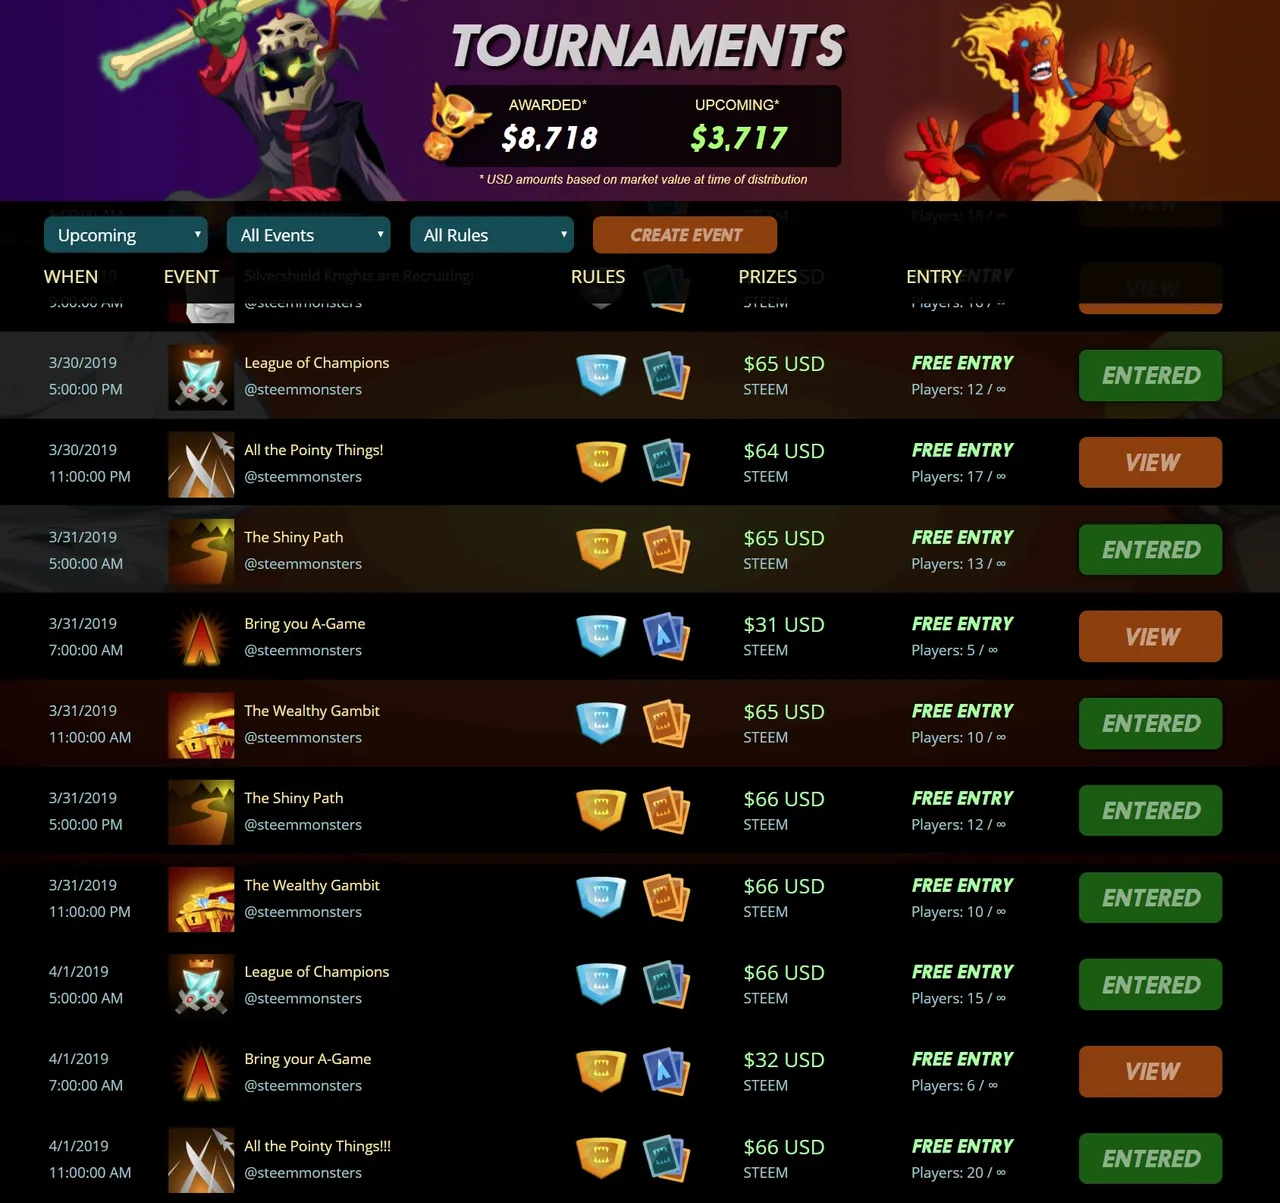Click the gold shield icon for All the Pointy Things!
This screenshot has width=1280, height=1203.
coord(601,461)
